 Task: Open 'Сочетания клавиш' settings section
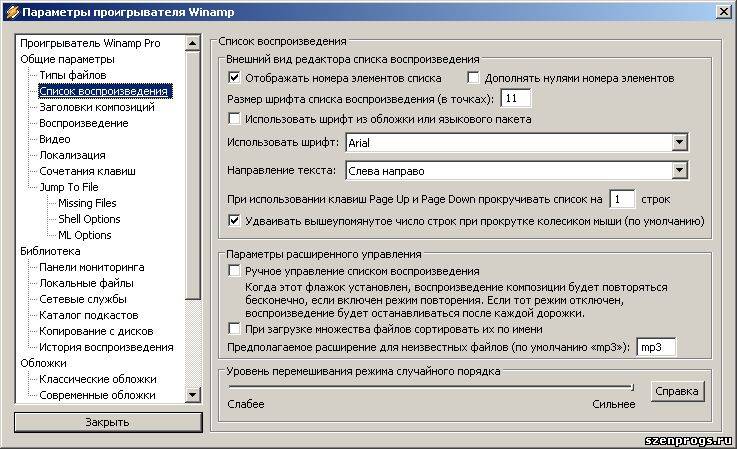(87, 172)
